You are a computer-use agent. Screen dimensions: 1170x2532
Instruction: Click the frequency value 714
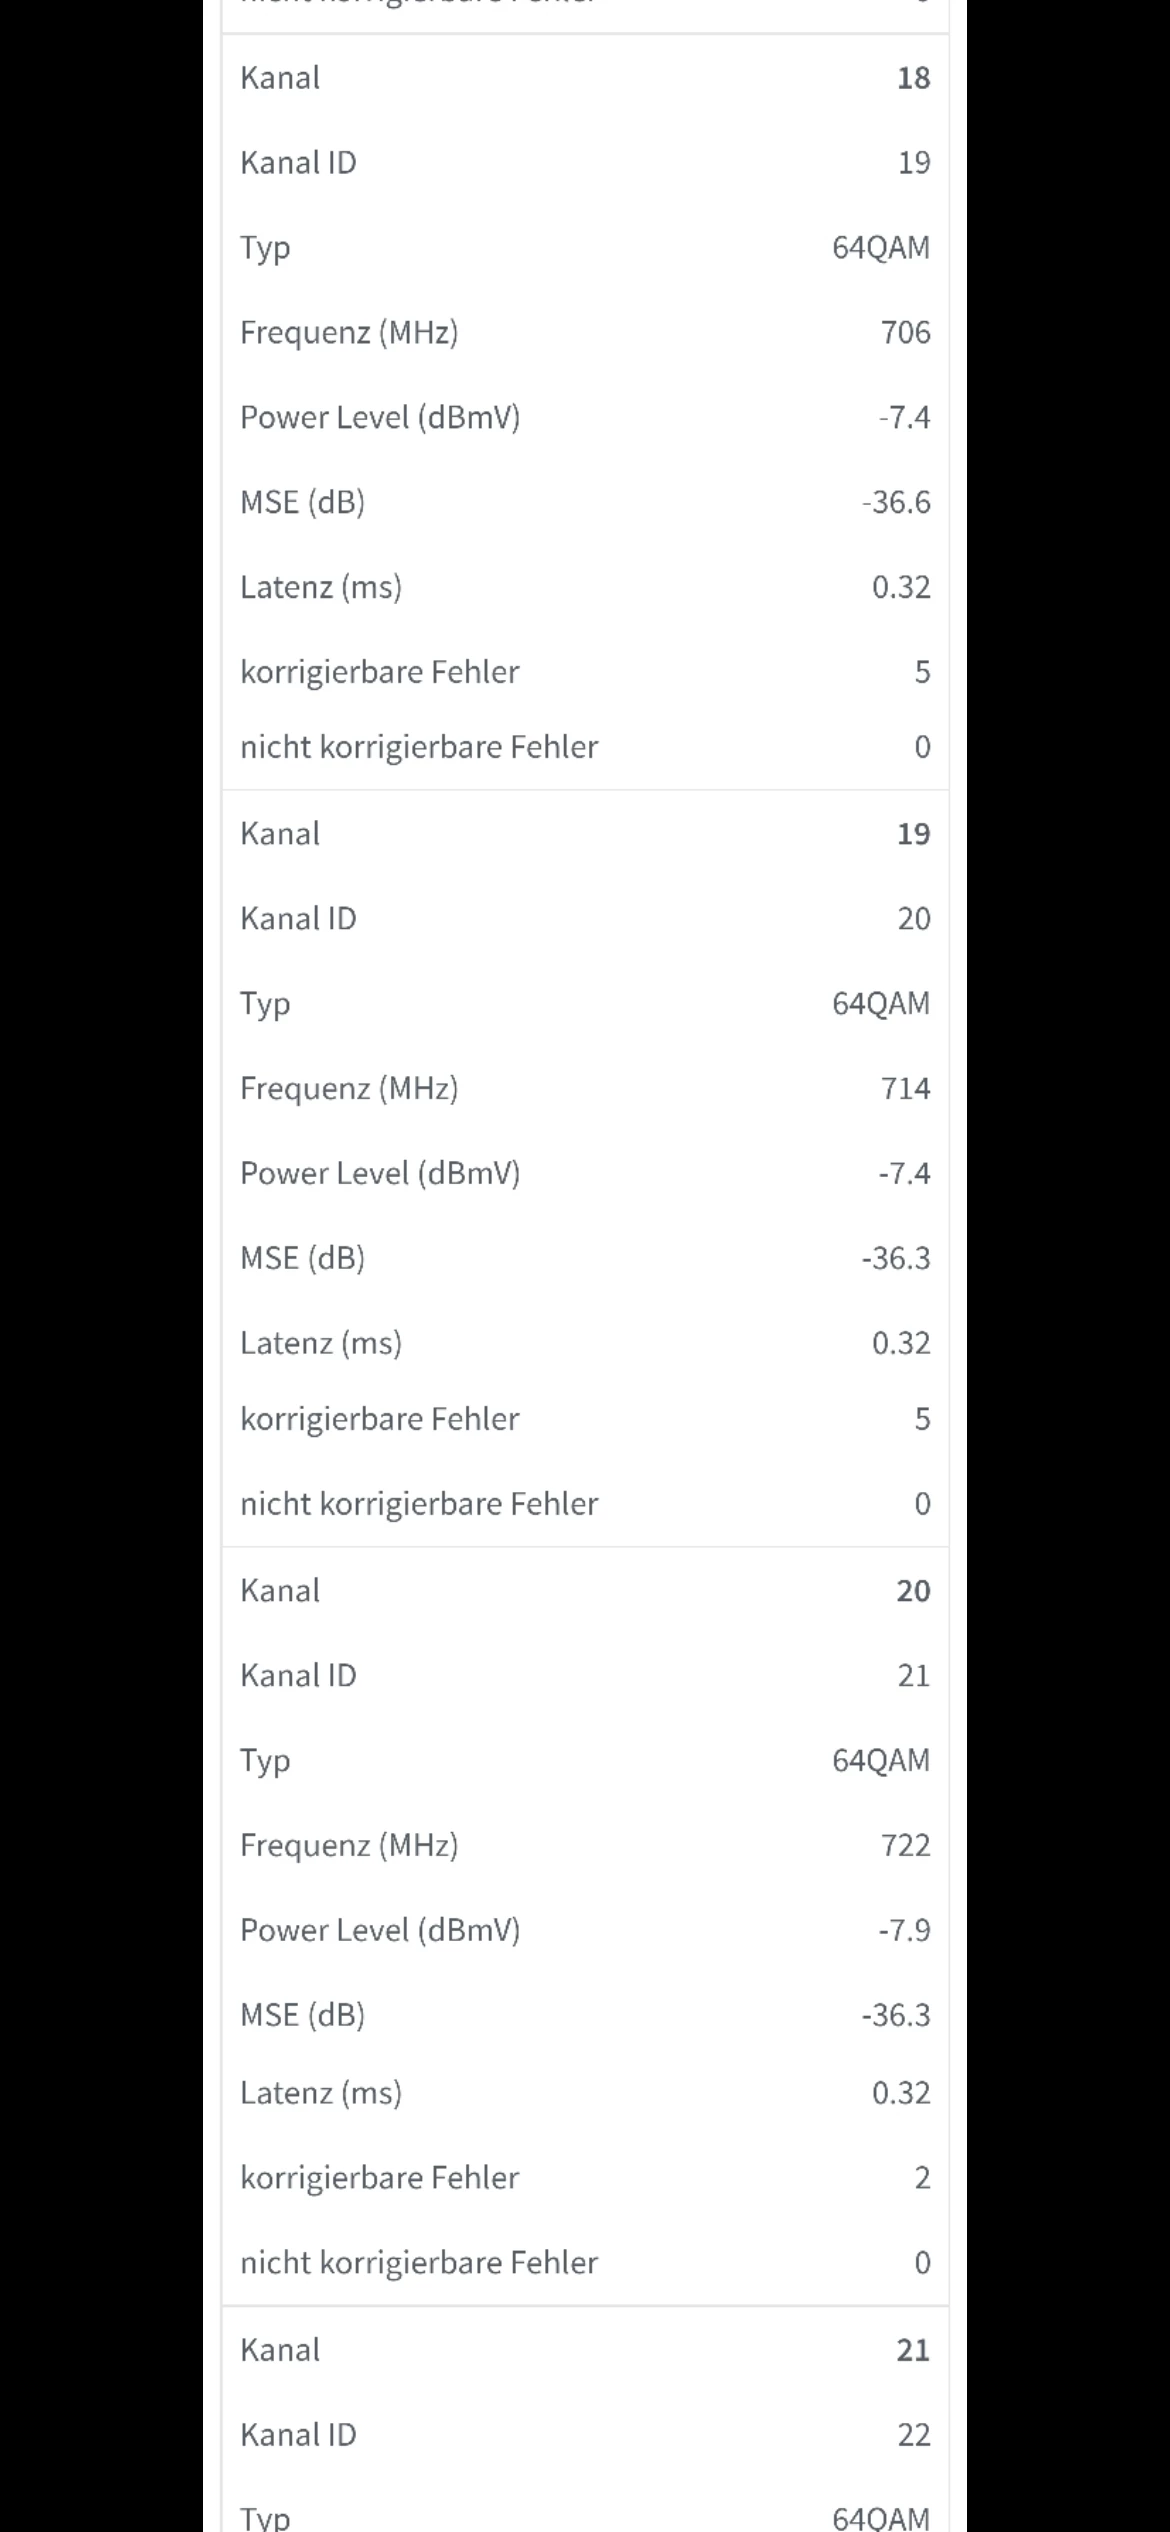[905, 1088]
